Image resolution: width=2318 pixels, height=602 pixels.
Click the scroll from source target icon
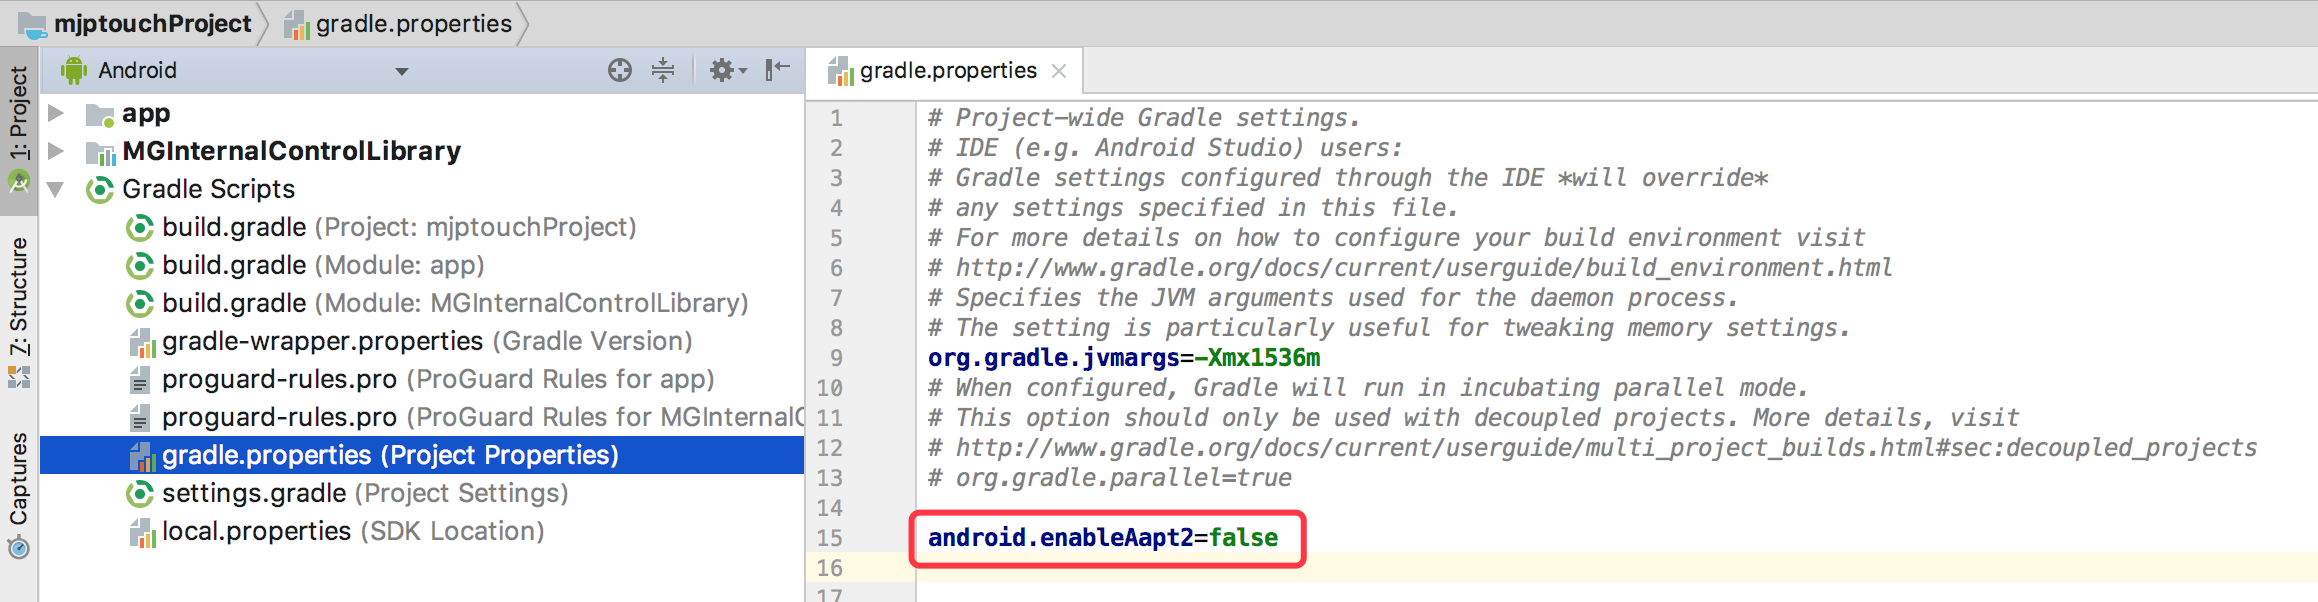point(620,70)
